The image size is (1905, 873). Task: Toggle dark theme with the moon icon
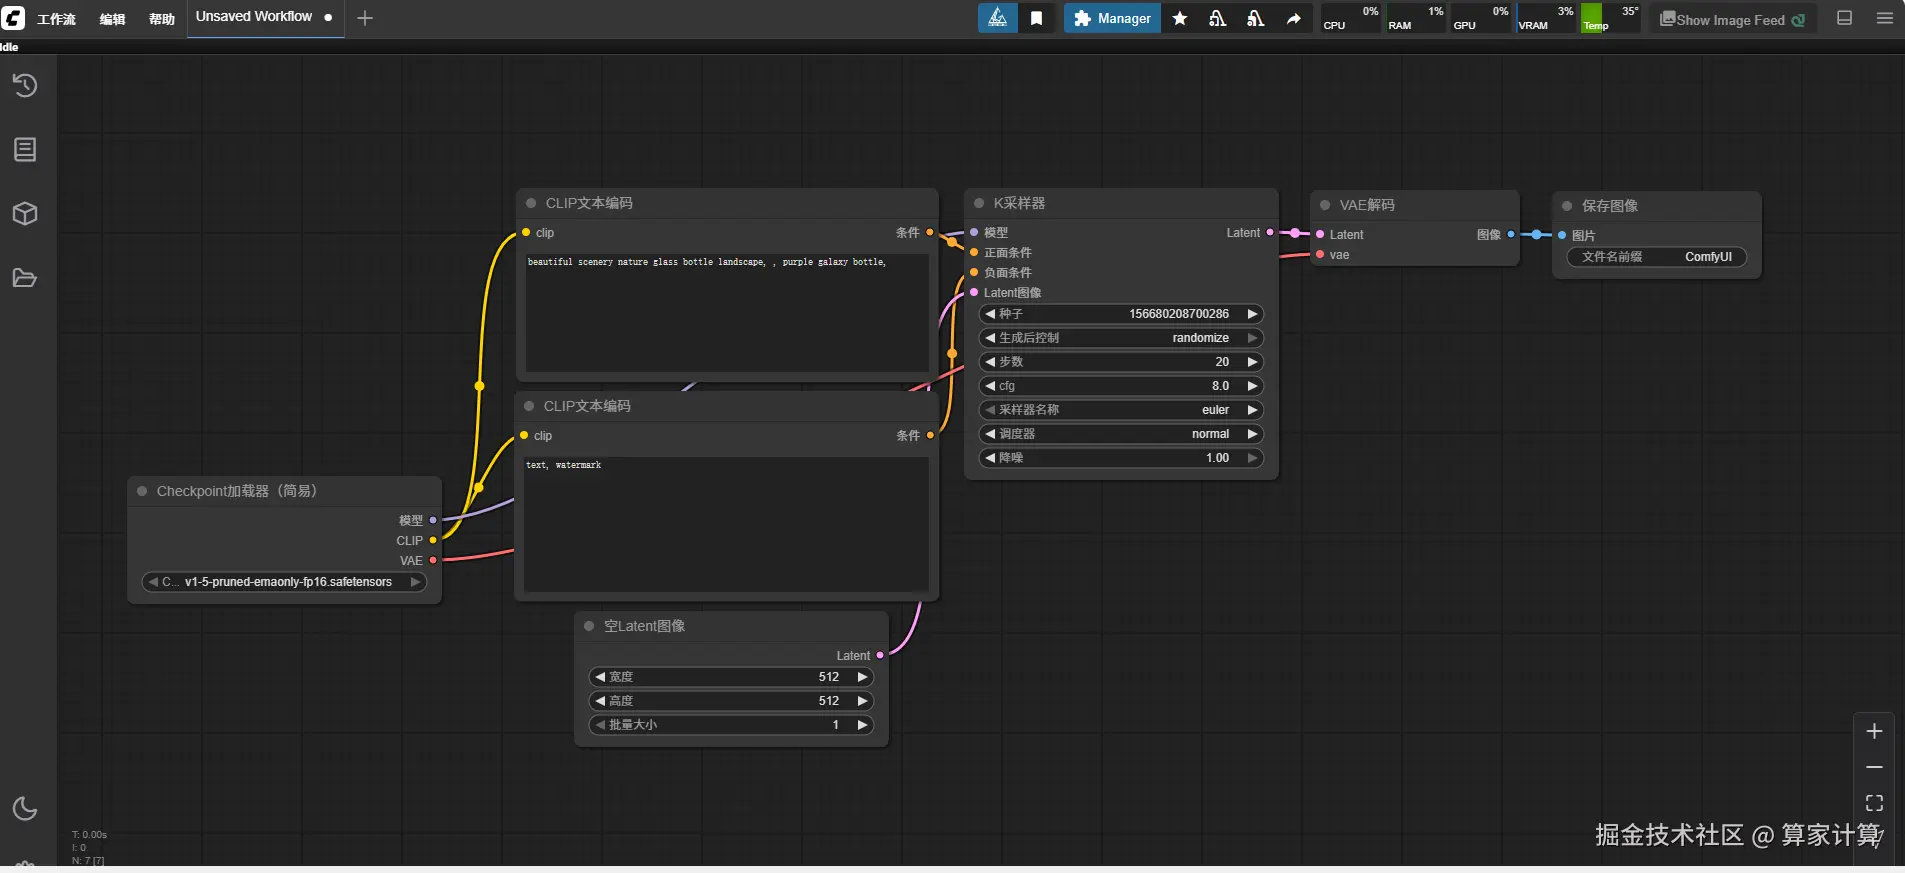(25, 808)
